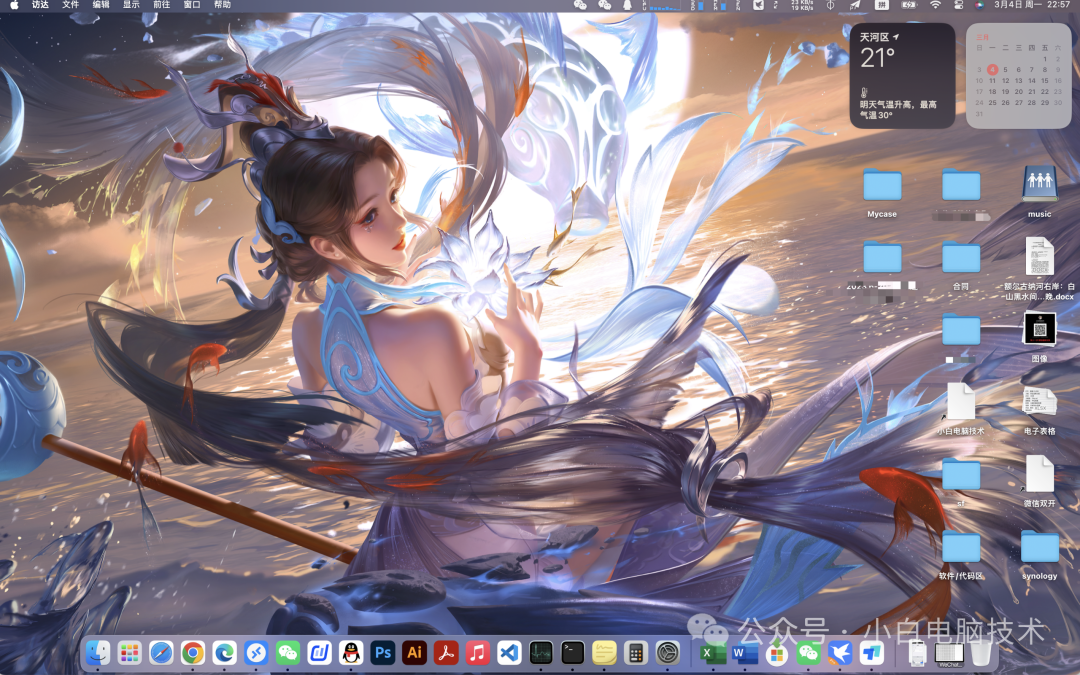This screenshot has height=675, width=1080.
Task: Open the WeChat dock icon beside Edge-adjacent blue app
Action: point(288,652)
